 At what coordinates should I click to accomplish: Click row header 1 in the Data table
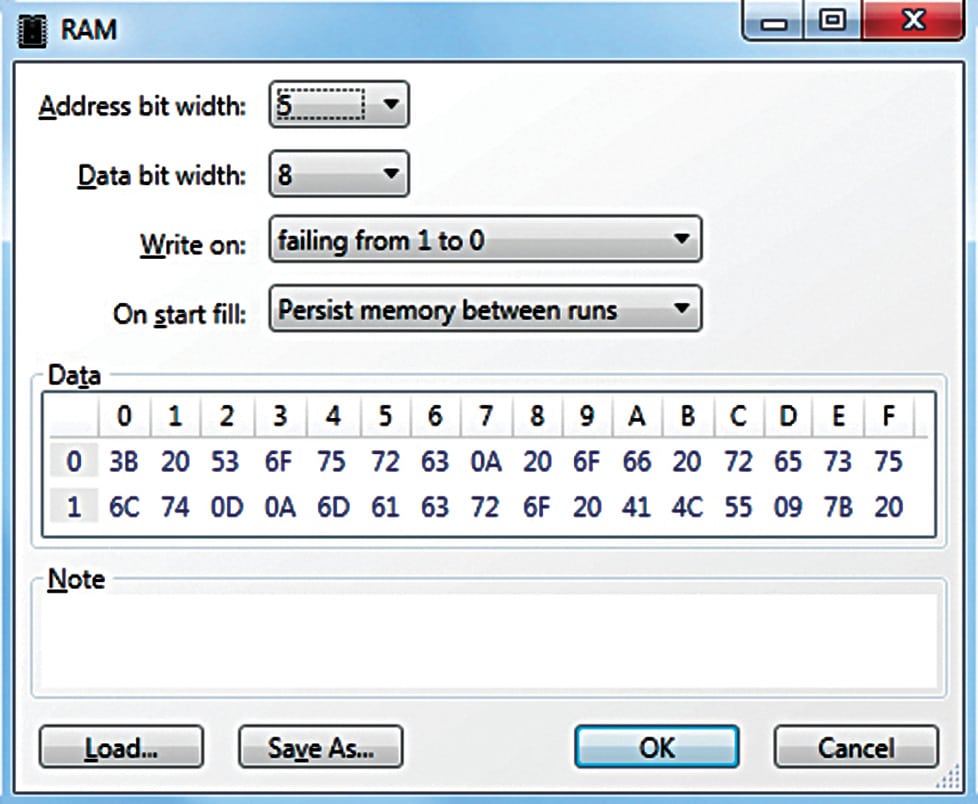pyautogui.click(x=72, y=508)
